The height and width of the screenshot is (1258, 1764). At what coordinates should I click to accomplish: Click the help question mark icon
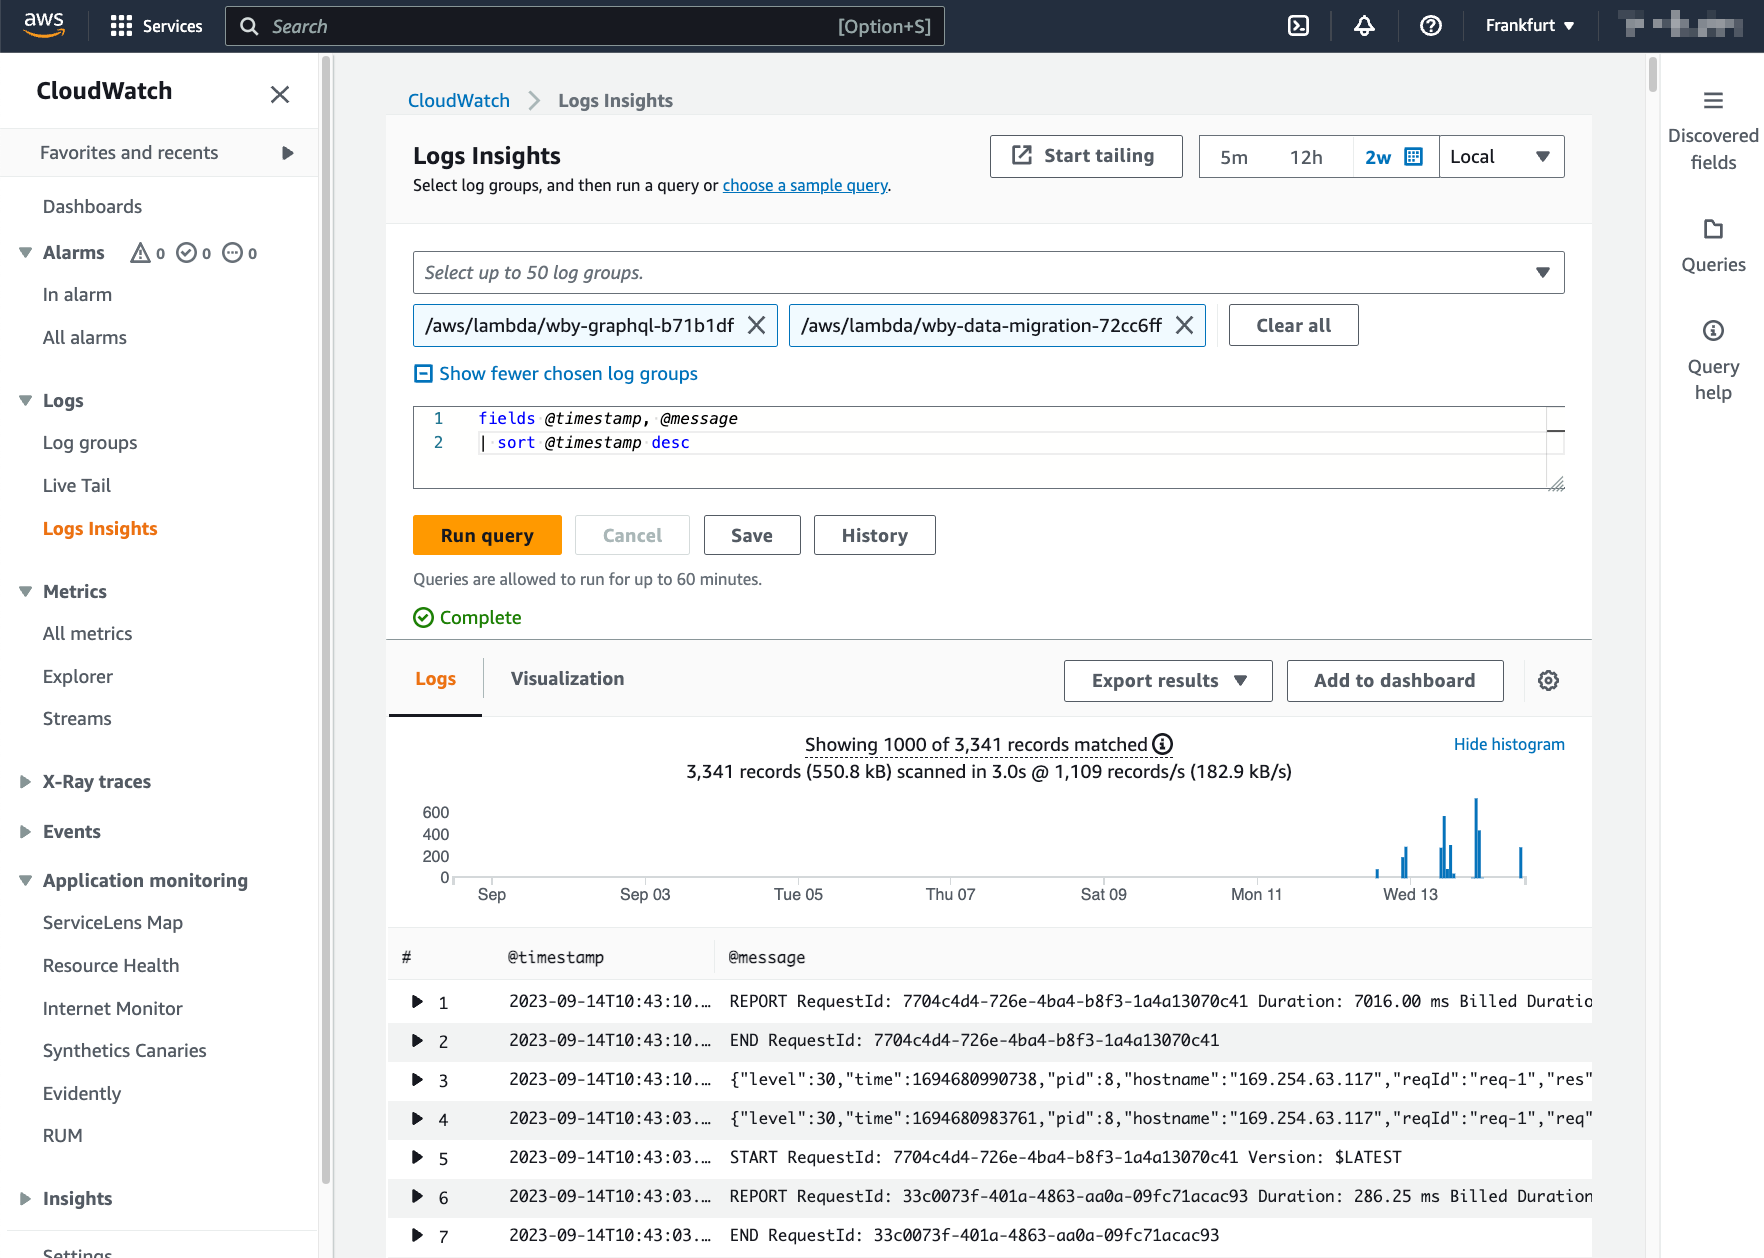[1430, 26]
